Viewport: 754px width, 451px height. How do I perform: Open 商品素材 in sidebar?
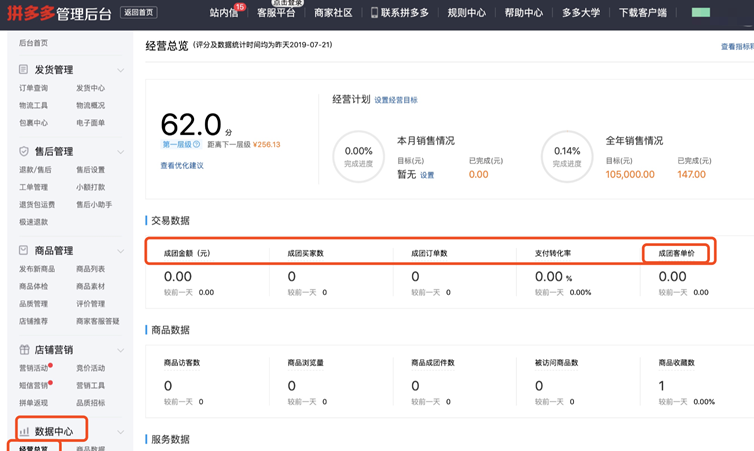pyautogui.click(x=90, y=286)
